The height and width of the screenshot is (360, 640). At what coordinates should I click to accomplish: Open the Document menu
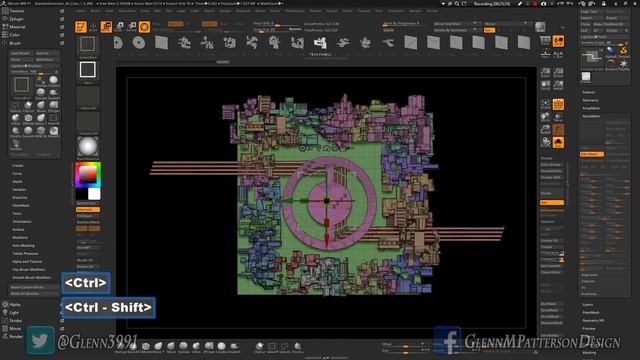(127, 11)
